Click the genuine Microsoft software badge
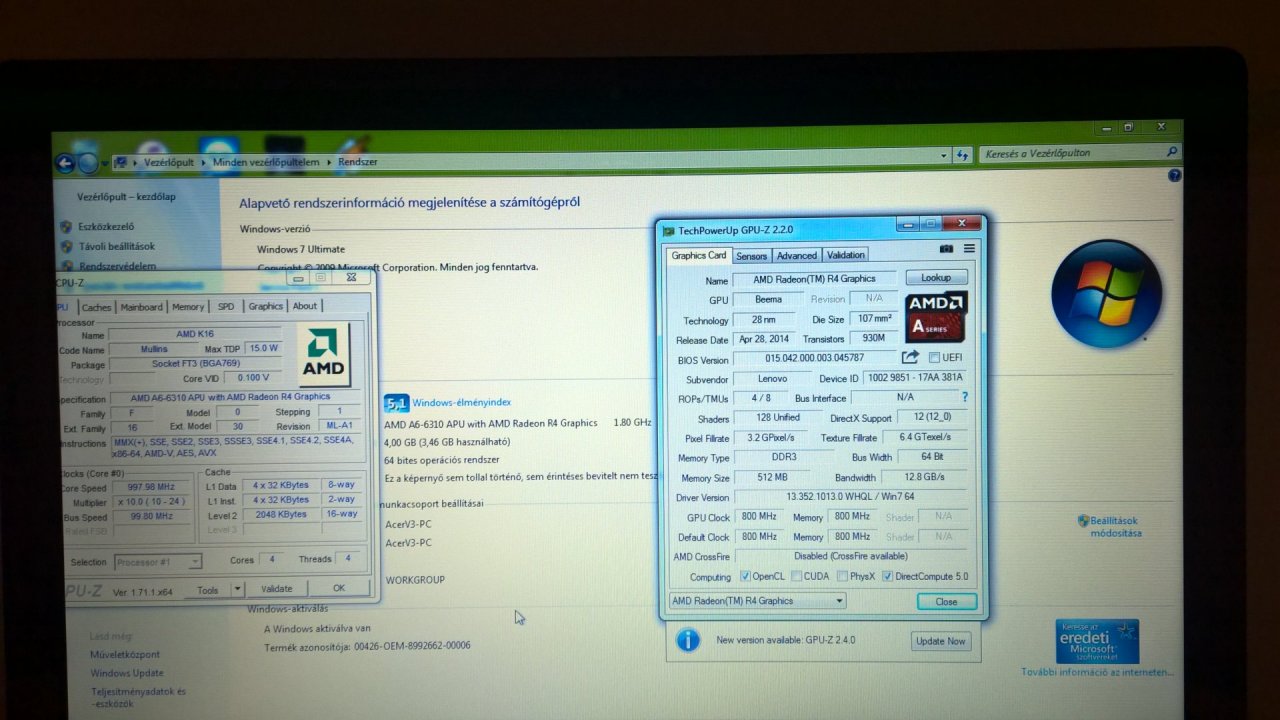 click(1097, 641)
